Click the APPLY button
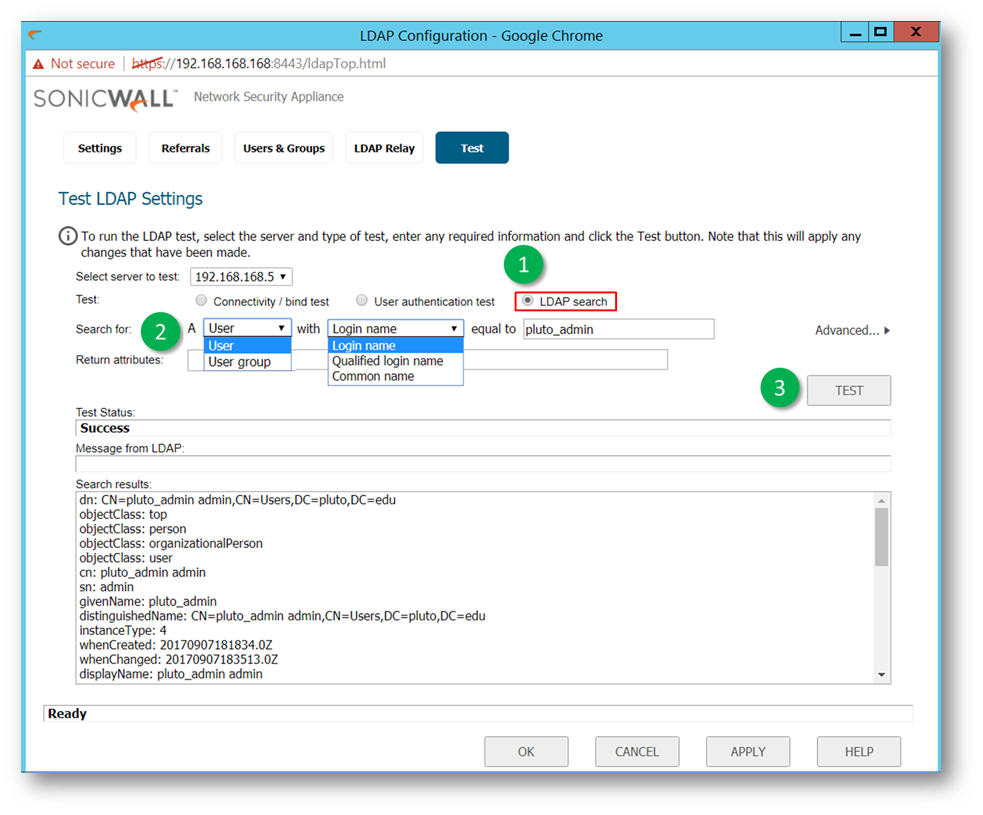 tap(747, 752)
